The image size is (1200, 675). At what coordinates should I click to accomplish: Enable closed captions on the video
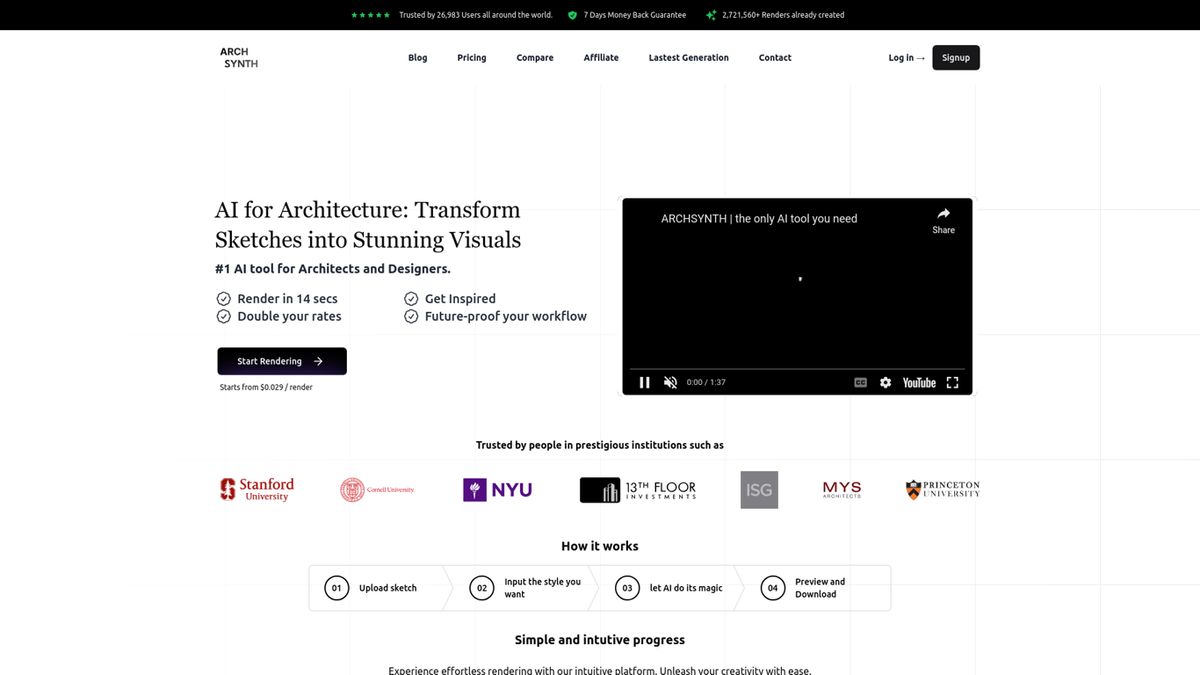pos(860,382)
